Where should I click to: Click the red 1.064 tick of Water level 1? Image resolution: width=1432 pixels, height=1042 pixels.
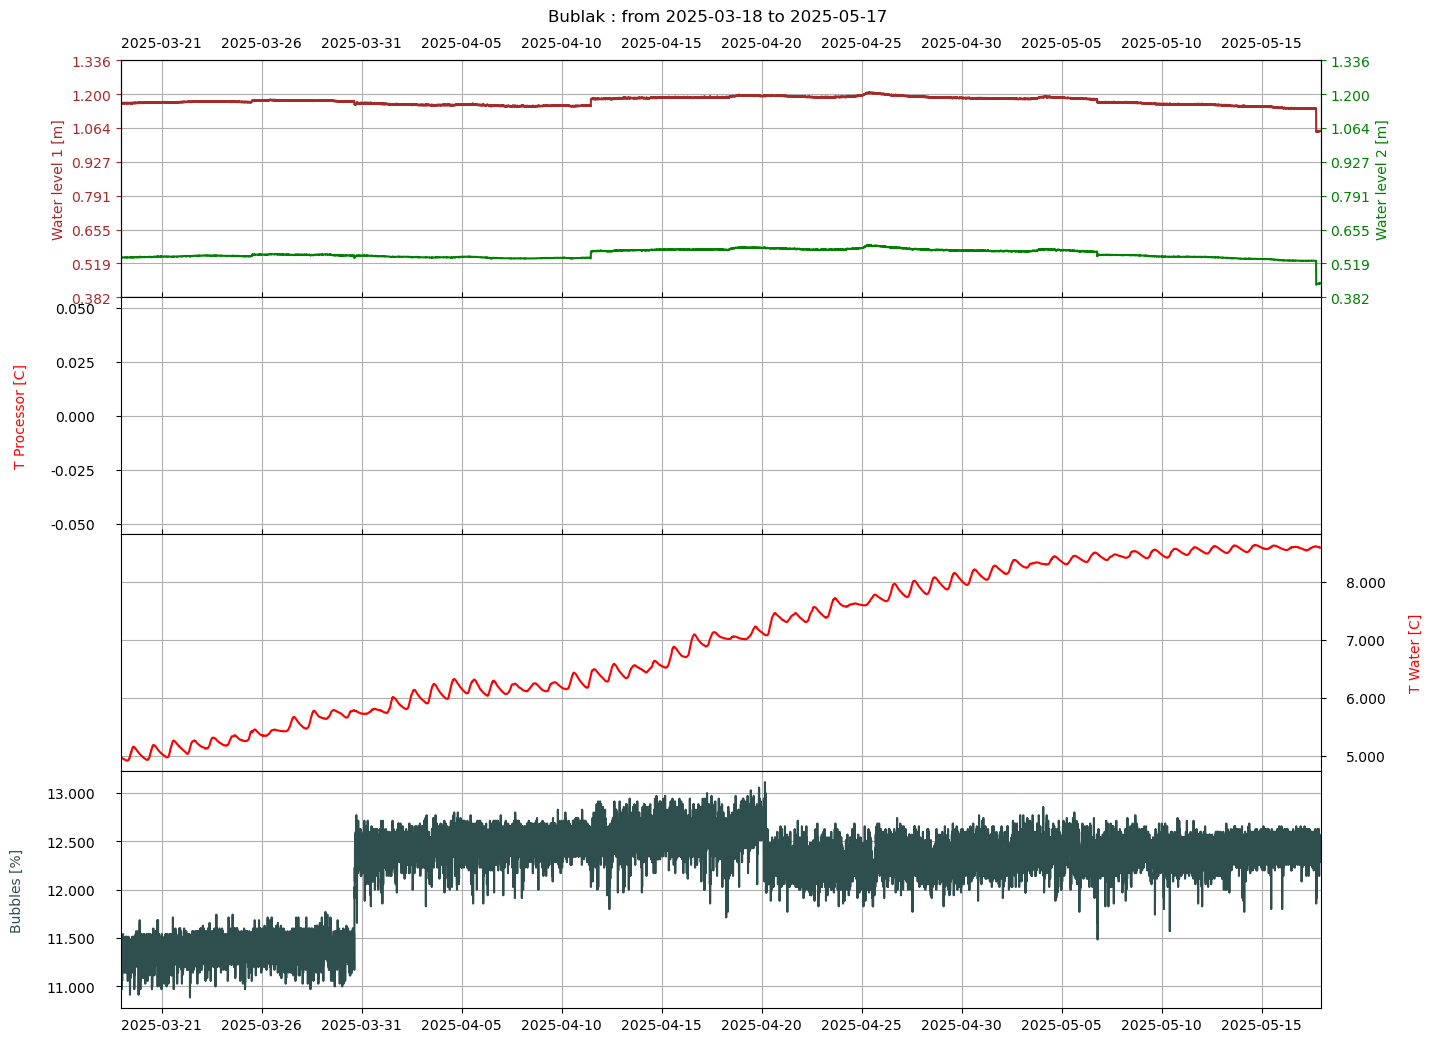tap(91, 129)
